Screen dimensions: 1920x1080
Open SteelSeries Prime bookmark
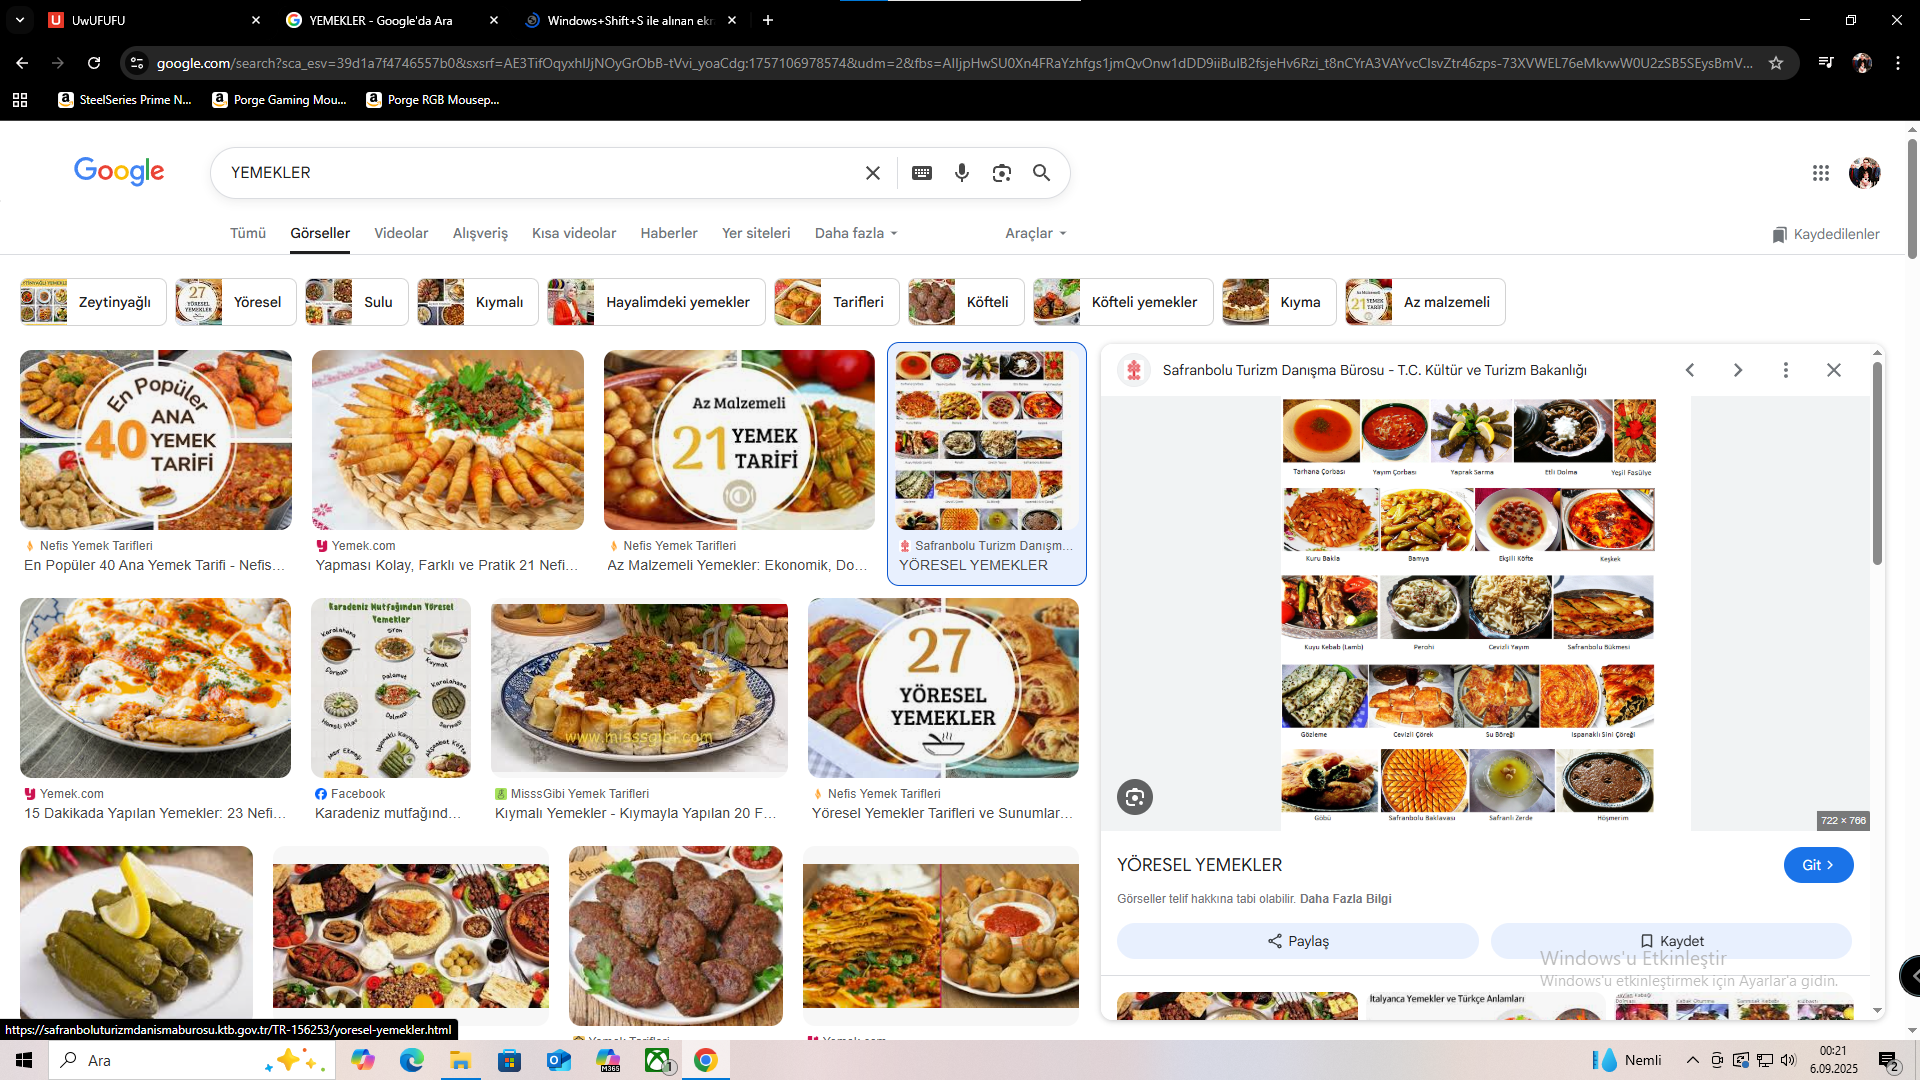tap(125, 100)
